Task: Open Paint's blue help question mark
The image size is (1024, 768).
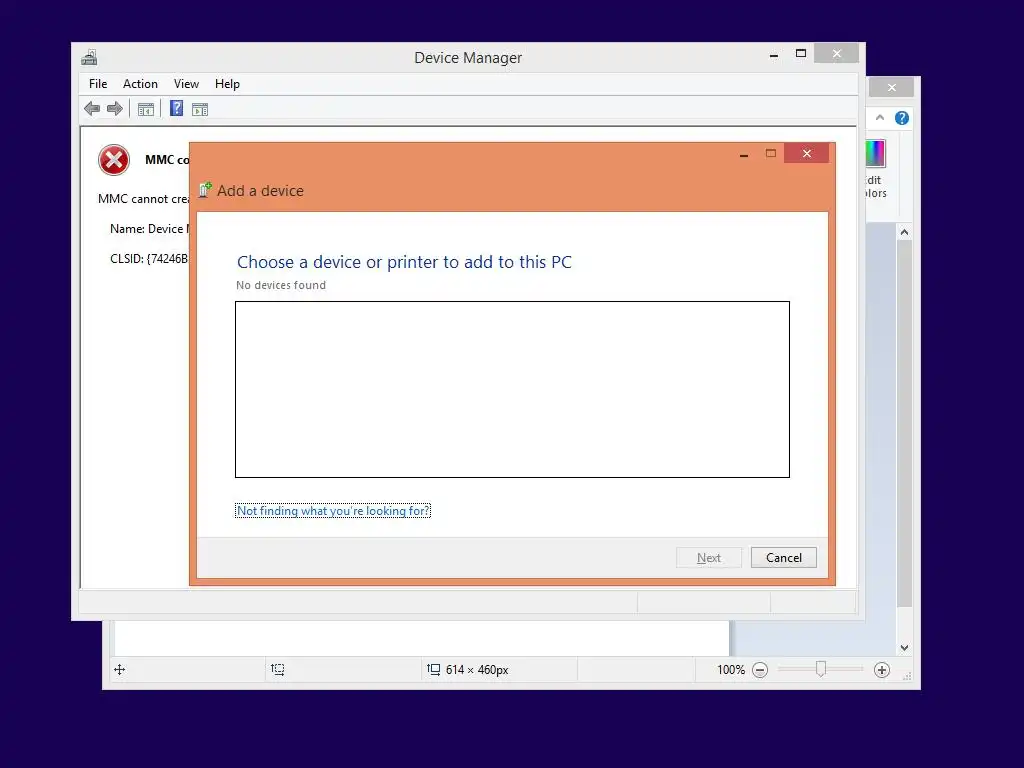Action: pyautogui.click(x=902, y=118)
